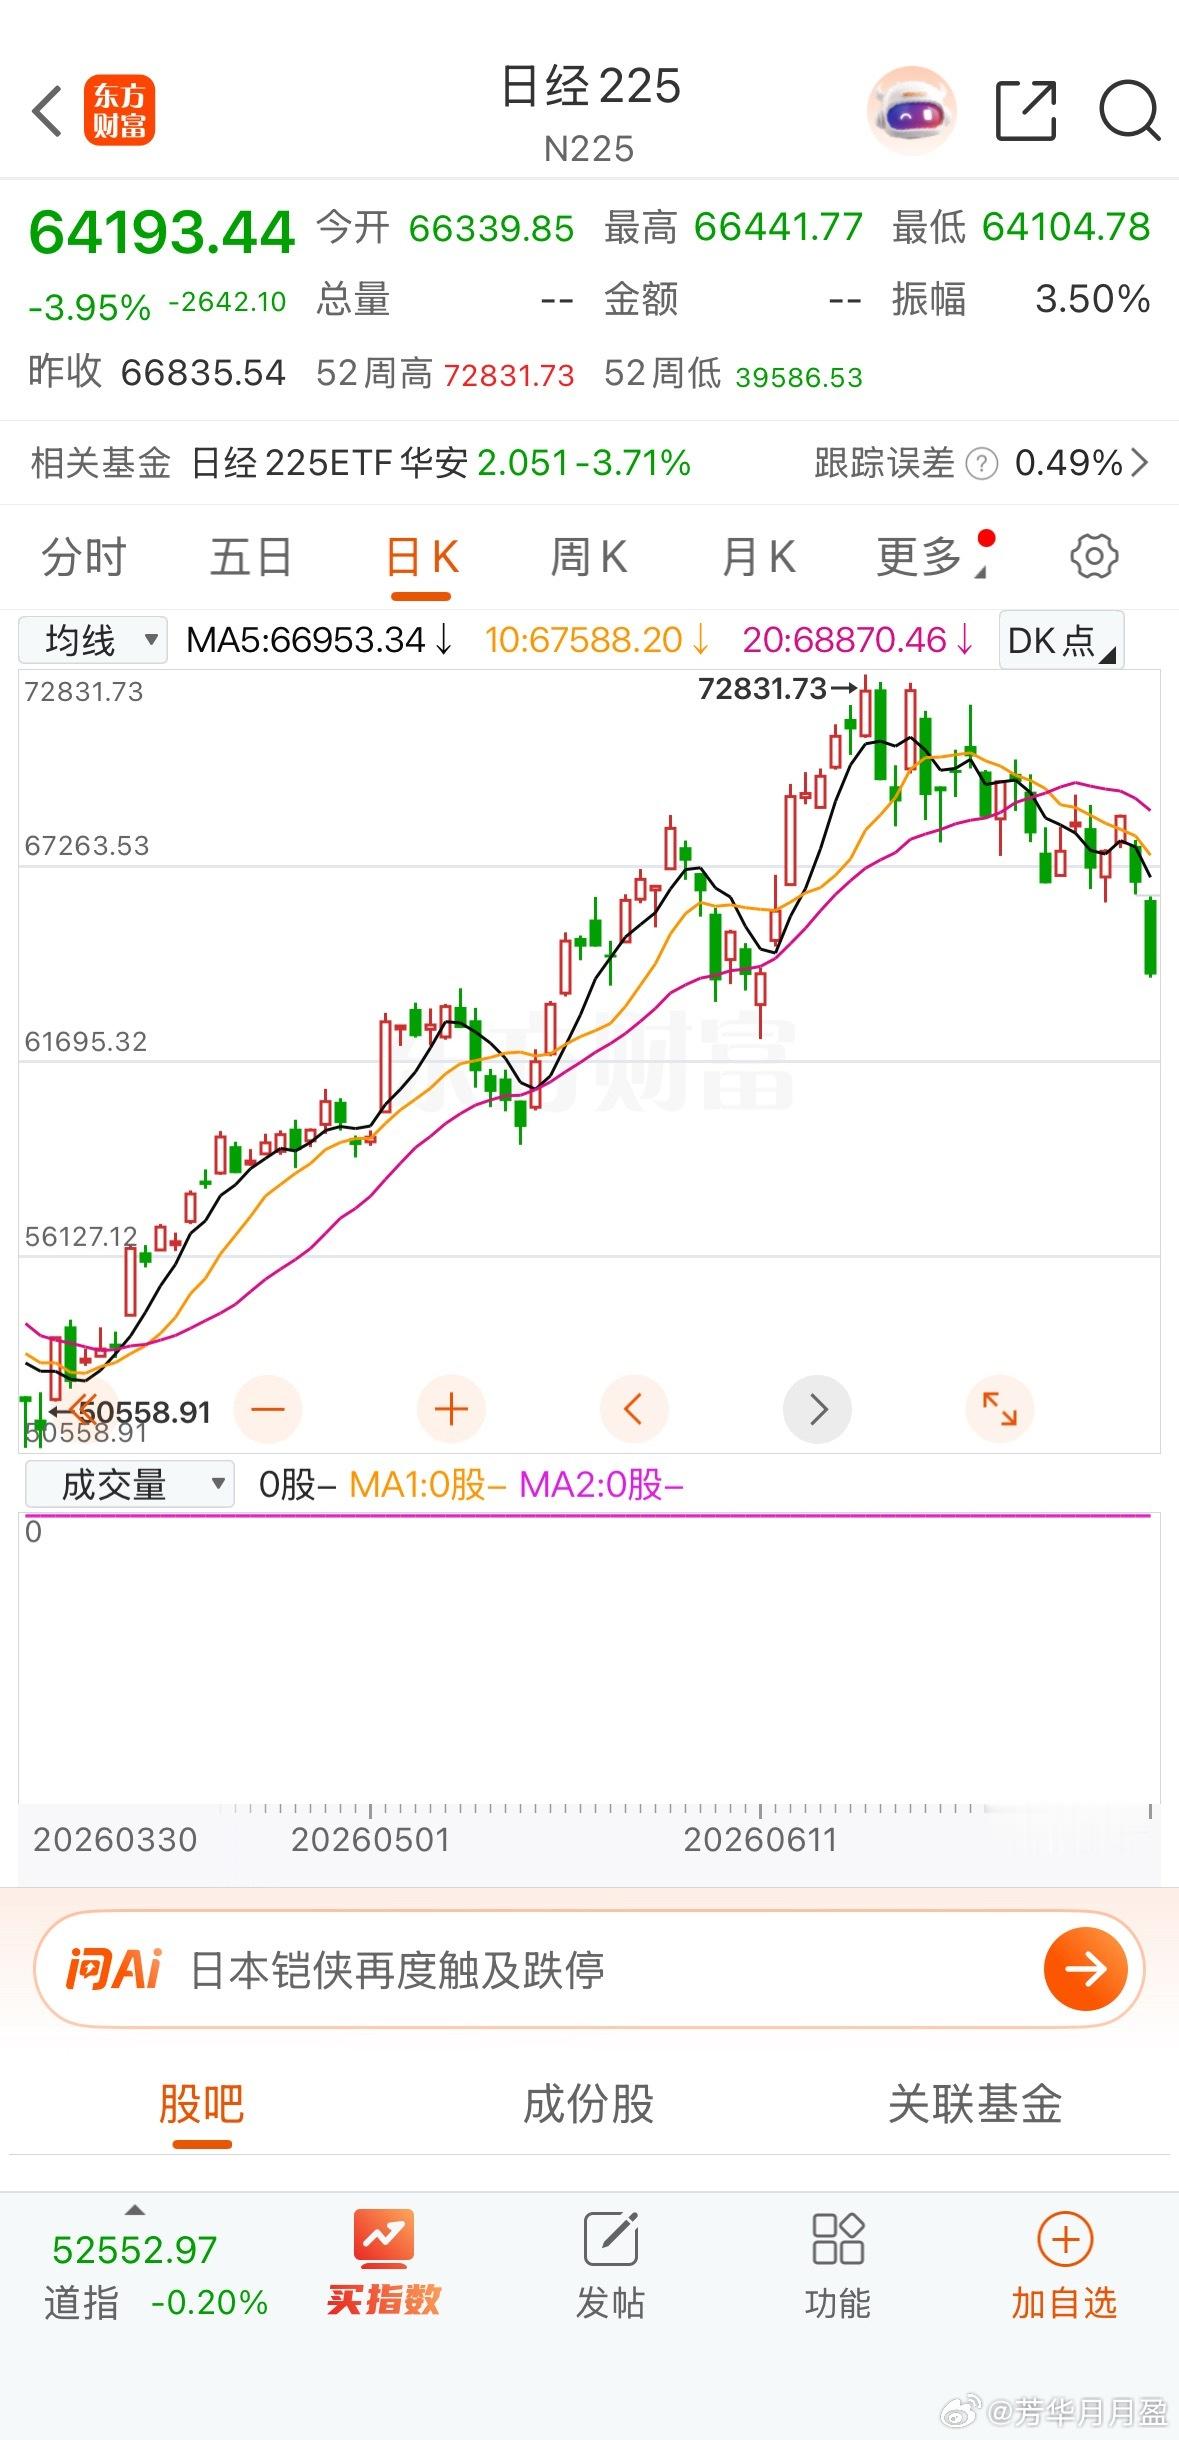Tap the search magnifier icon
1179x2440 pixels.
tap(1130, 110)
